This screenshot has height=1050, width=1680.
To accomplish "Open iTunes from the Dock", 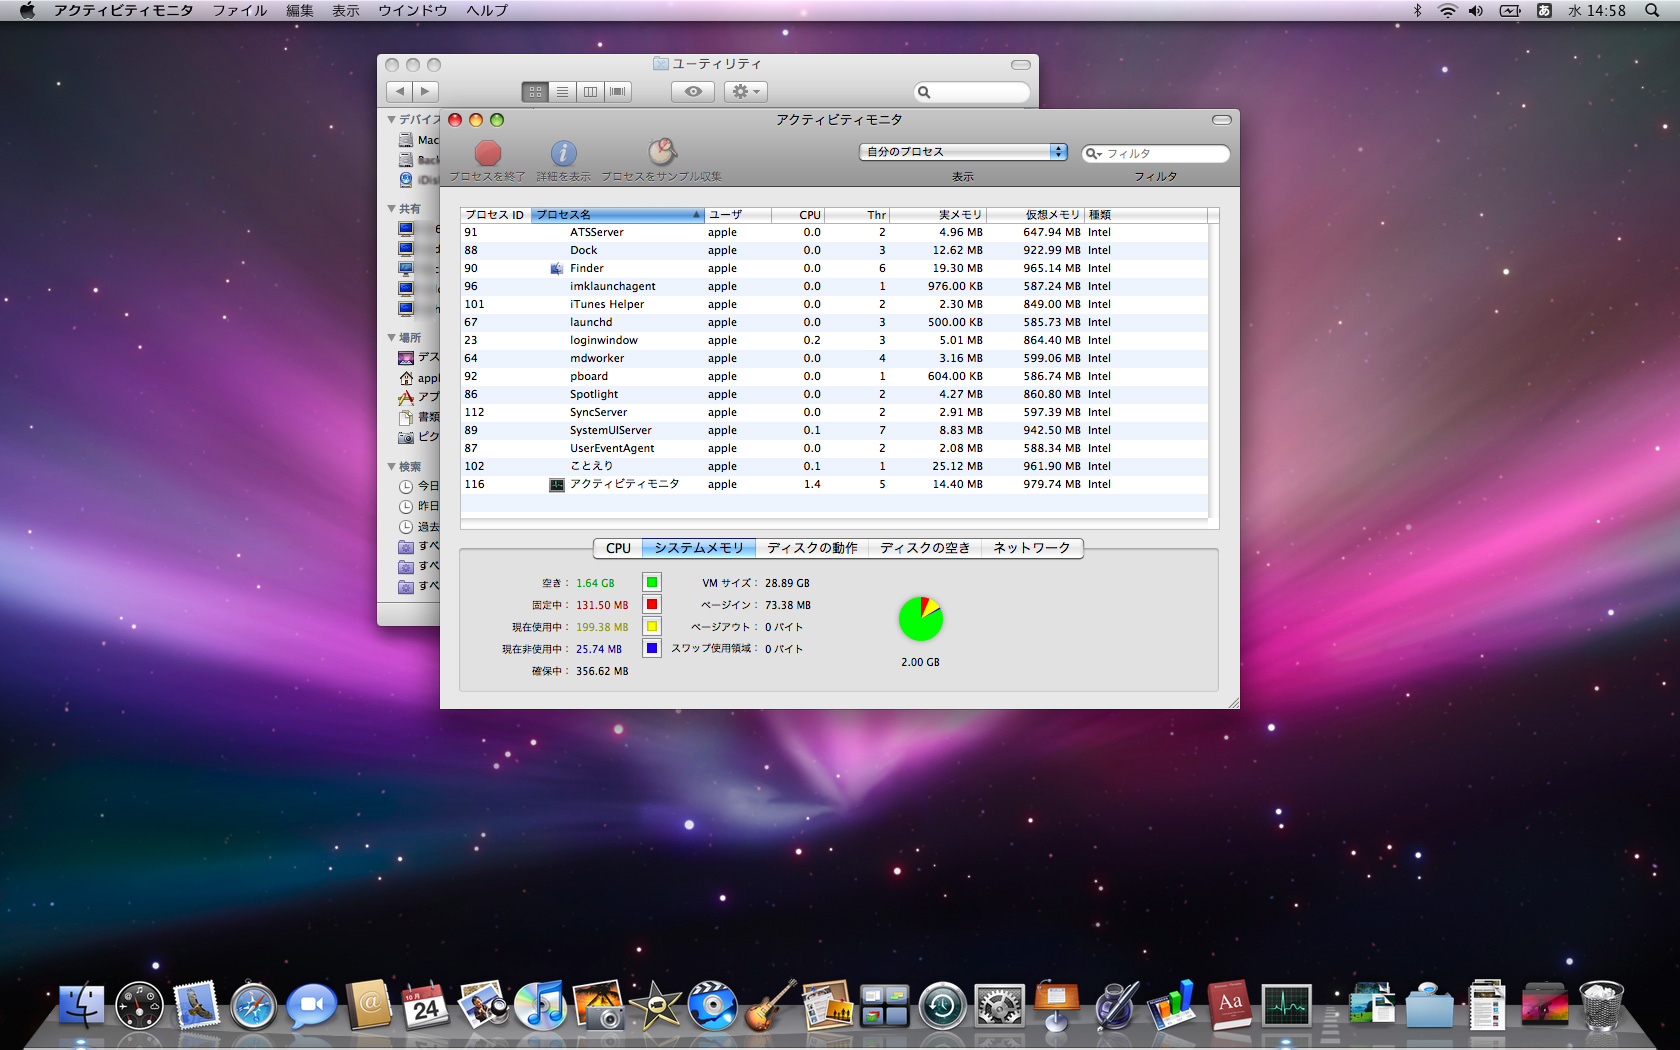I will pos(540,1007).
